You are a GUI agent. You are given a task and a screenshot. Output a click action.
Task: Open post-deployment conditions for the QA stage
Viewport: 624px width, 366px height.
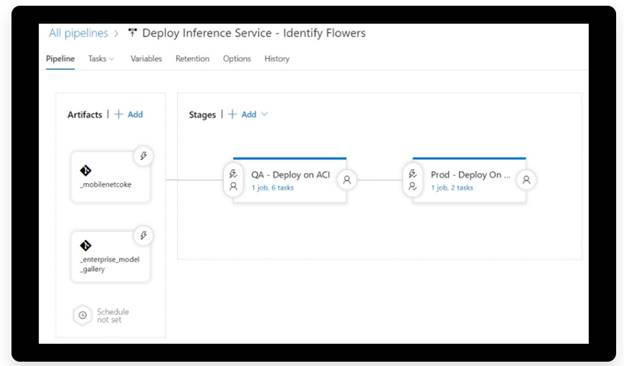[x=347, y=180]
